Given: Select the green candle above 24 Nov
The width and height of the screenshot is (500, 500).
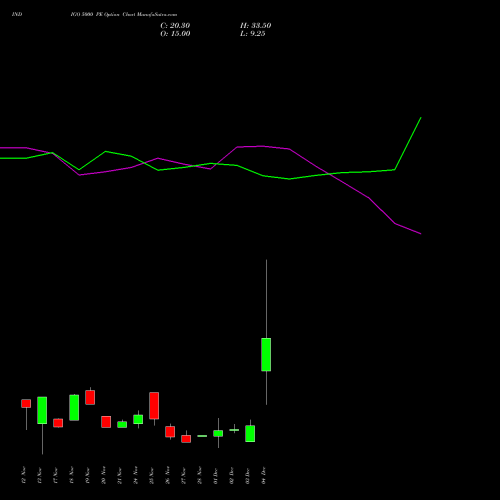Looking at the screenshot, I should 138,419.
